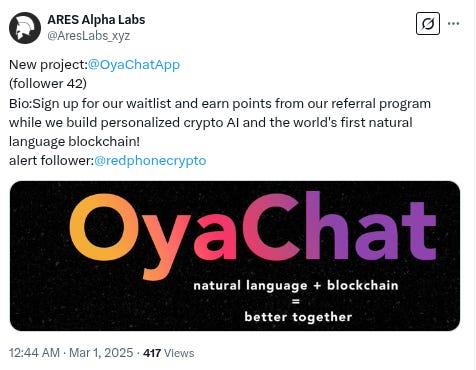Click the 'natural language + blockchain' tagline
The image size is (476, 370).
[x=296, y=286]
